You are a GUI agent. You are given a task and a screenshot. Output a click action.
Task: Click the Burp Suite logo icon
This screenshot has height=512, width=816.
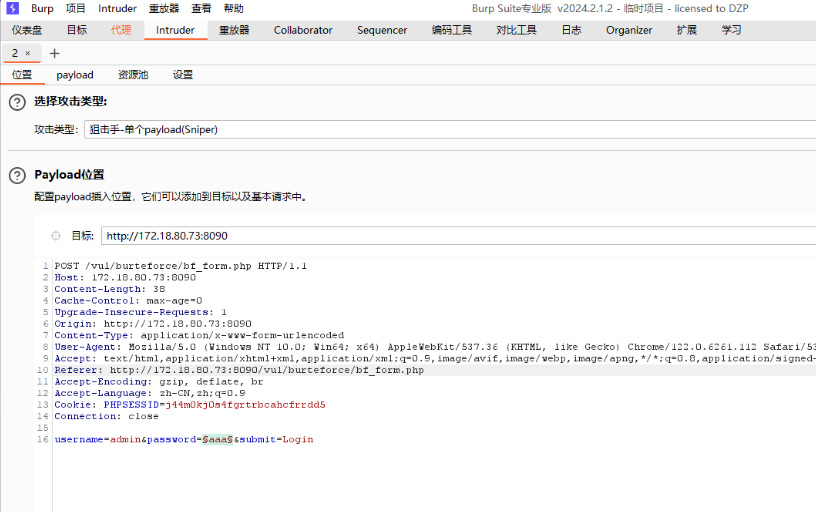point(12,8)
